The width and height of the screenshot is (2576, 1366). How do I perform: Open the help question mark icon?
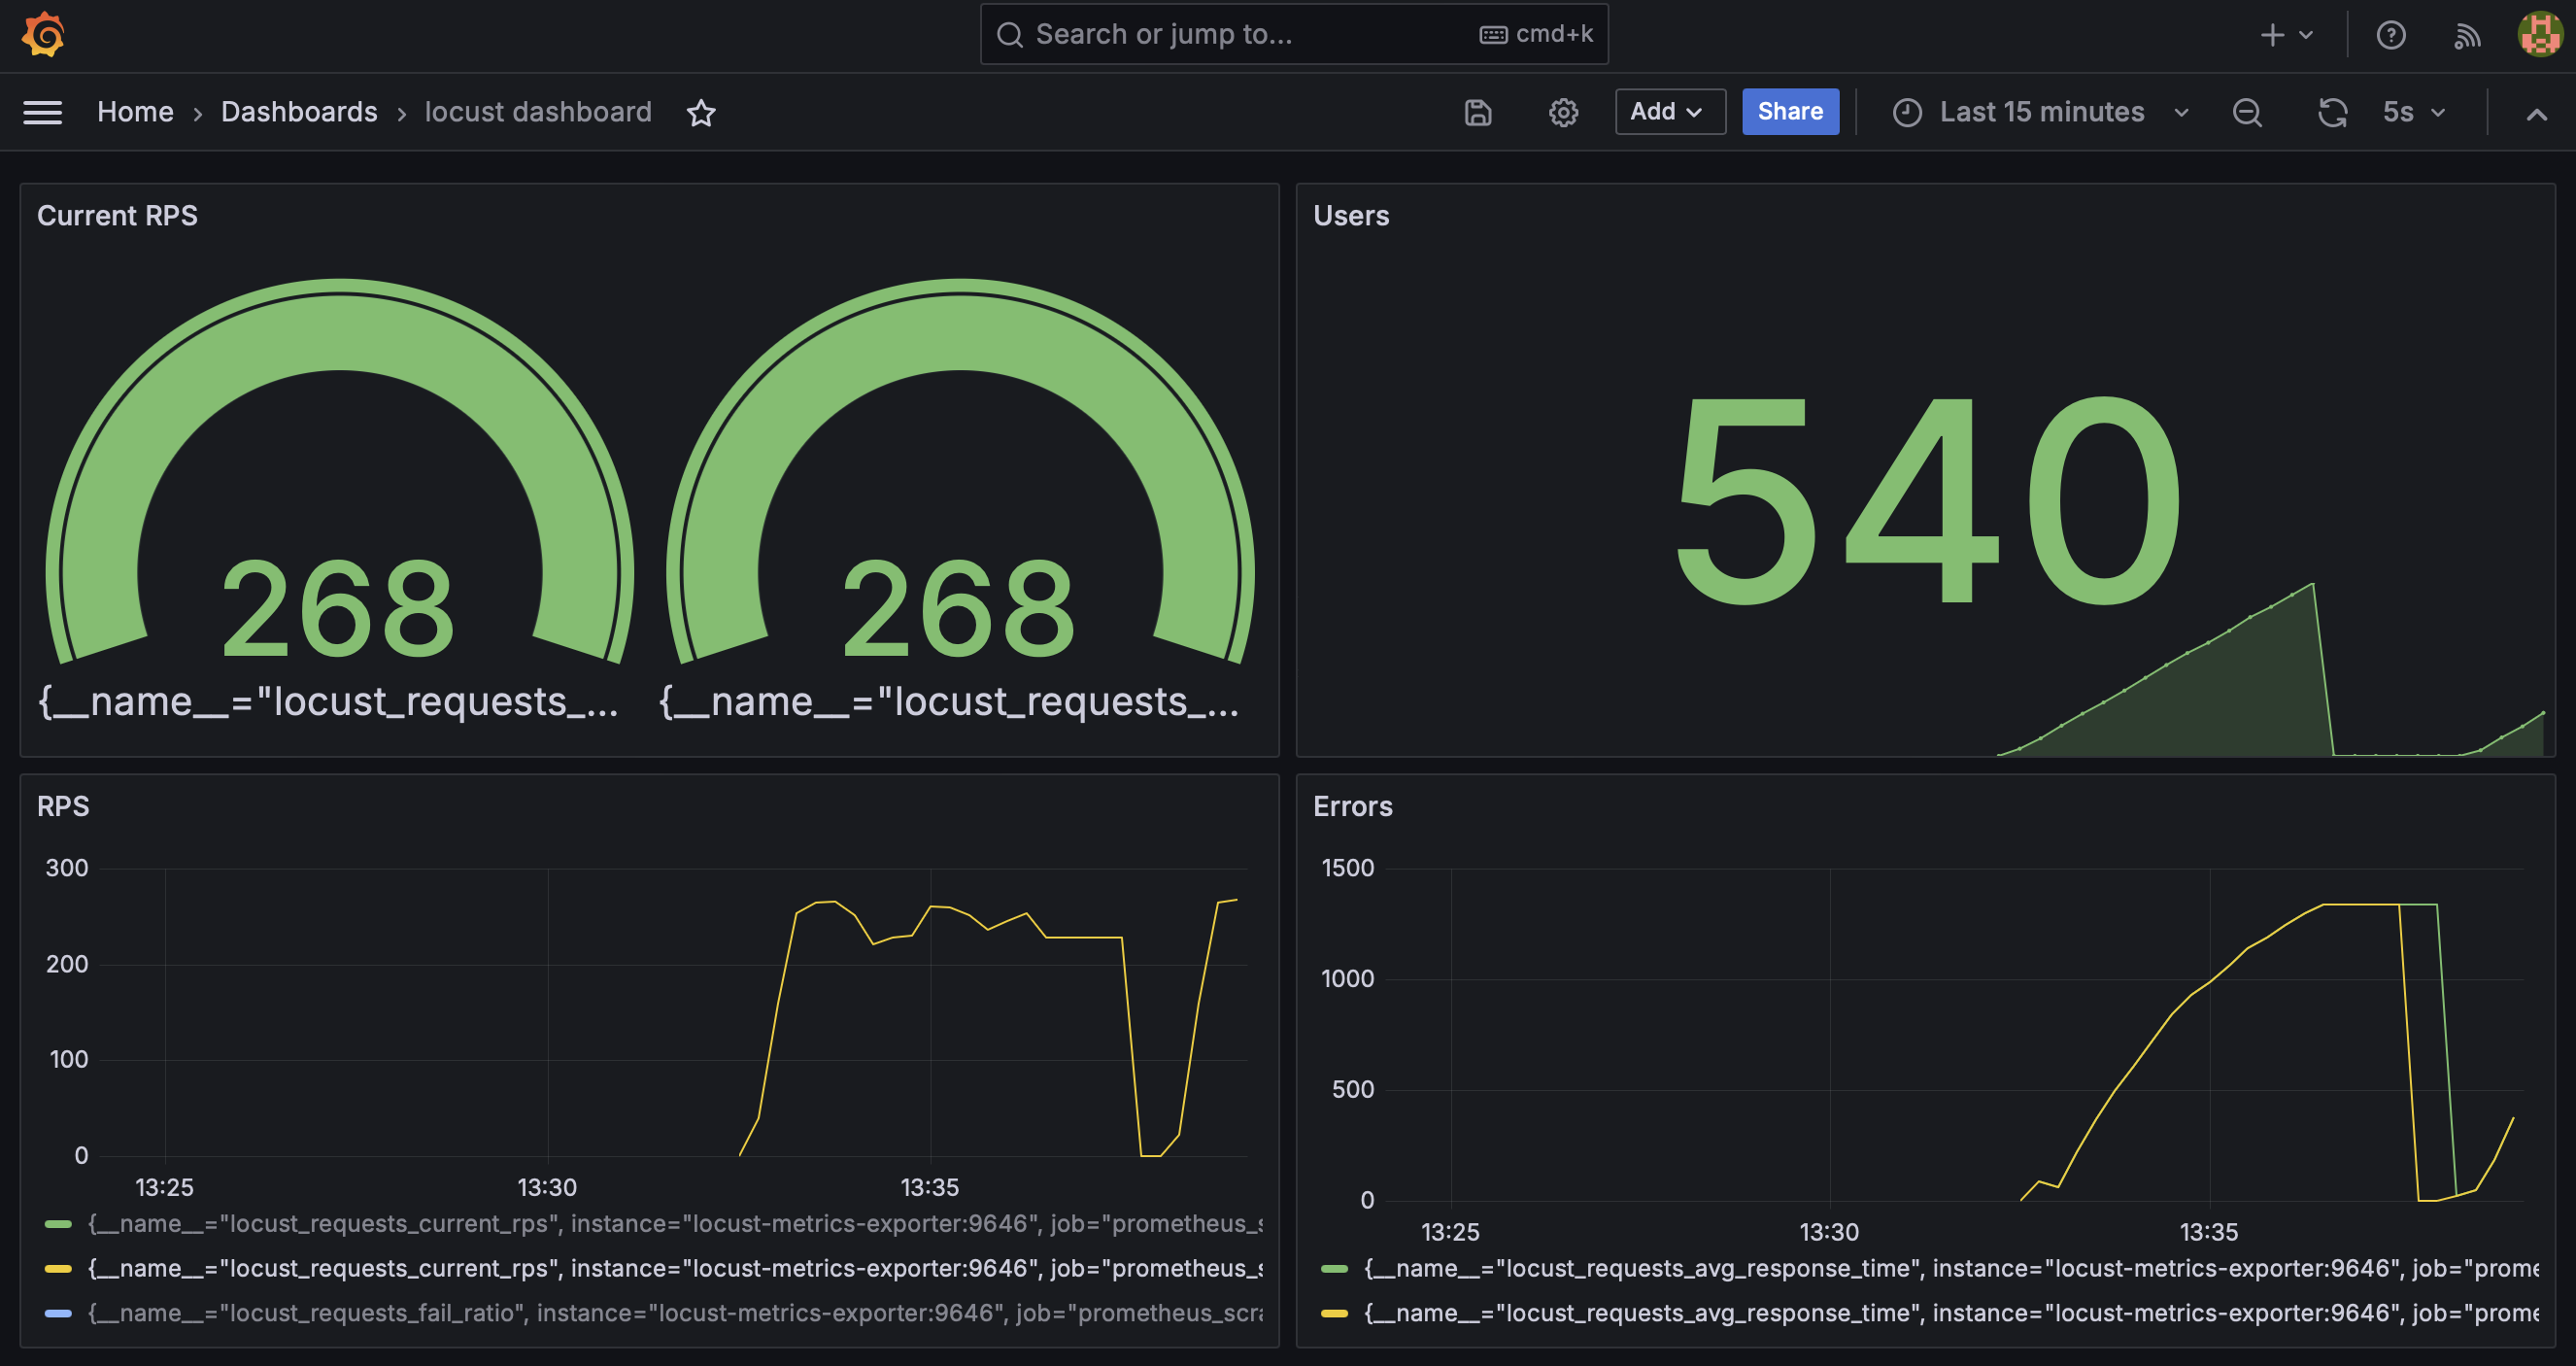coord(2391,35)
